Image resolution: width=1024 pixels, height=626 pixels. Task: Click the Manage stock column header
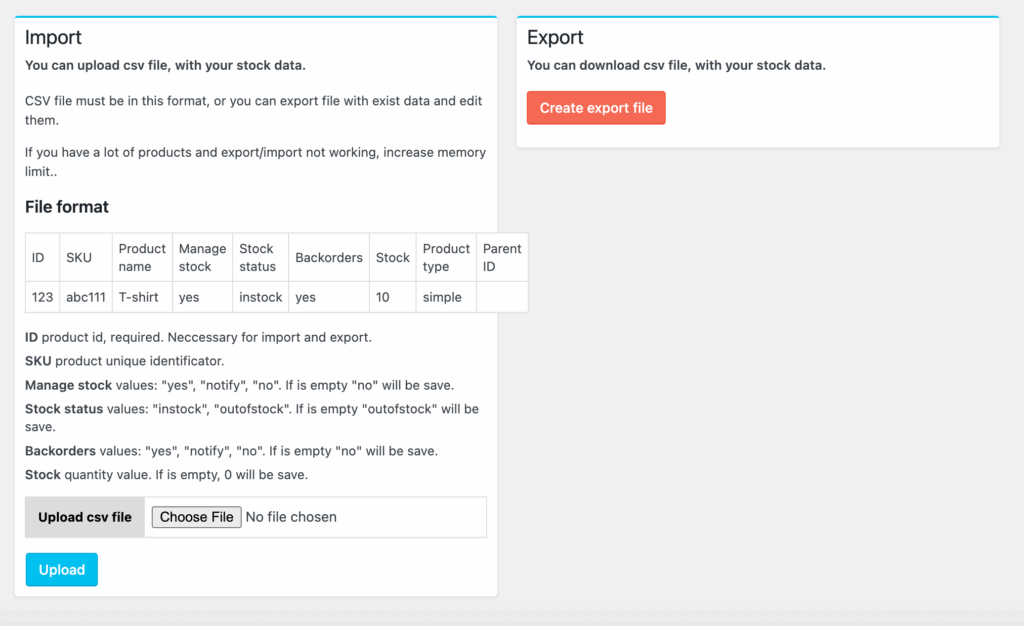tap(202, 258)
